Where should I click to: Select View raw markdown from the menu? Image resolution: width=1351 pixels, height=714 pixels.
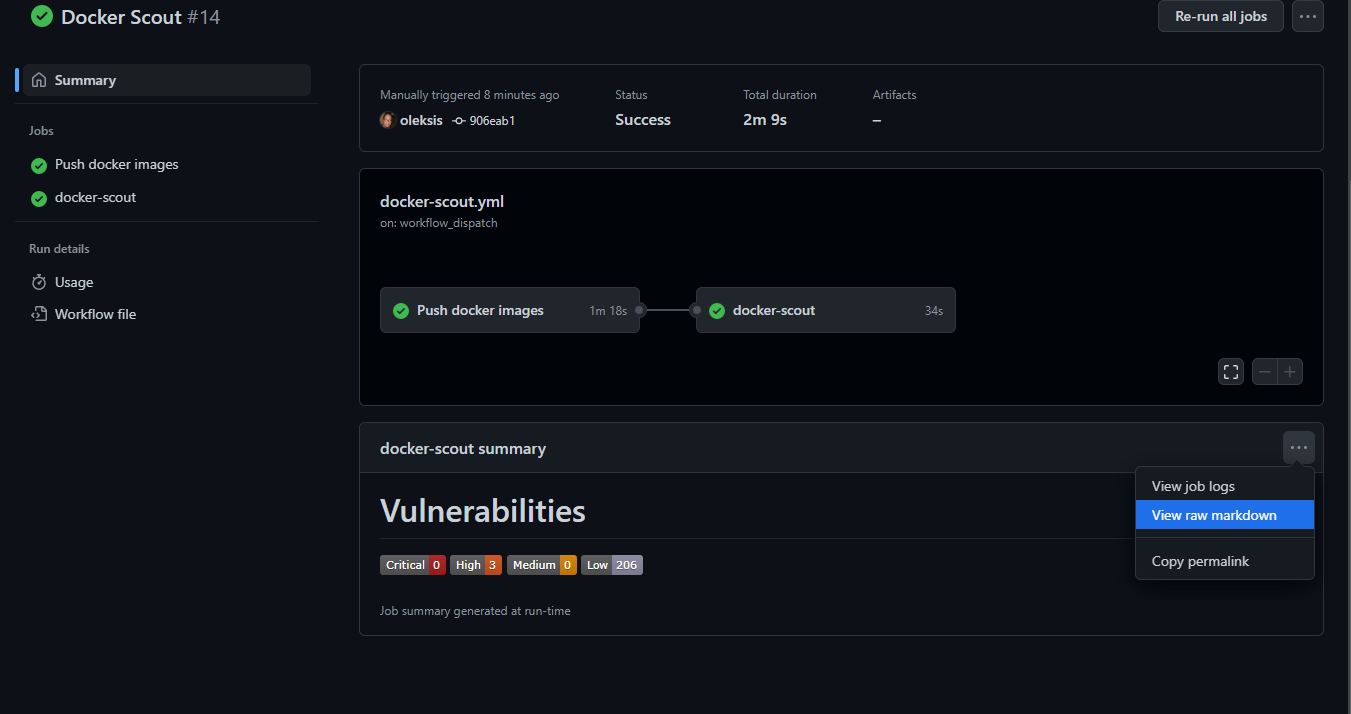point(1213,514)
